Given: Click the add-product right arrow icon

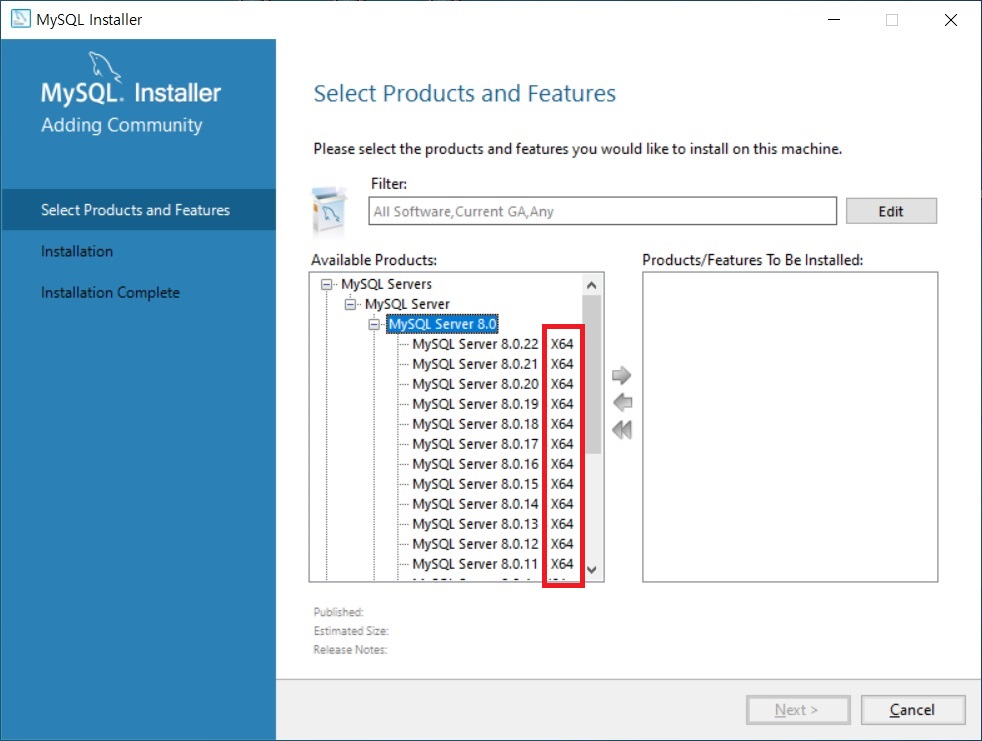Looking at the screenshot, I should (x=621, y=375).
